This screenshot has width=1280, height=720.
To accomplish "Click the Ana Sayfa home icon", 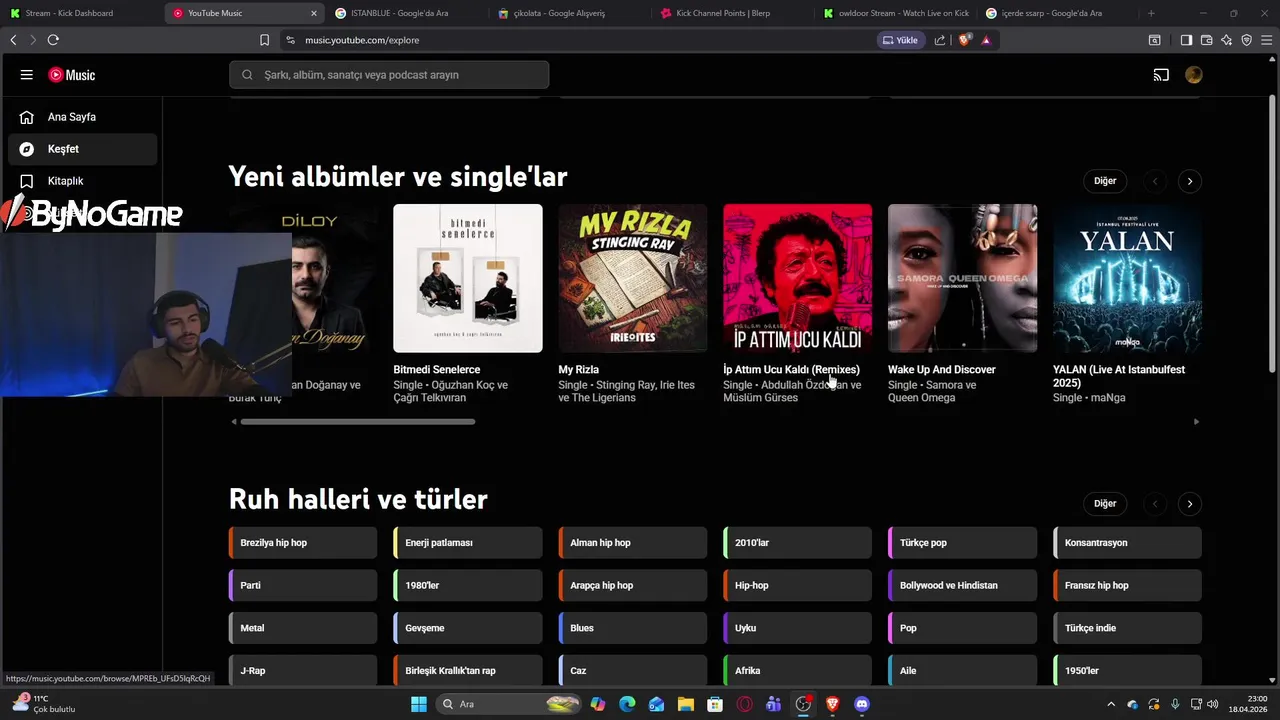I will 27,117.
